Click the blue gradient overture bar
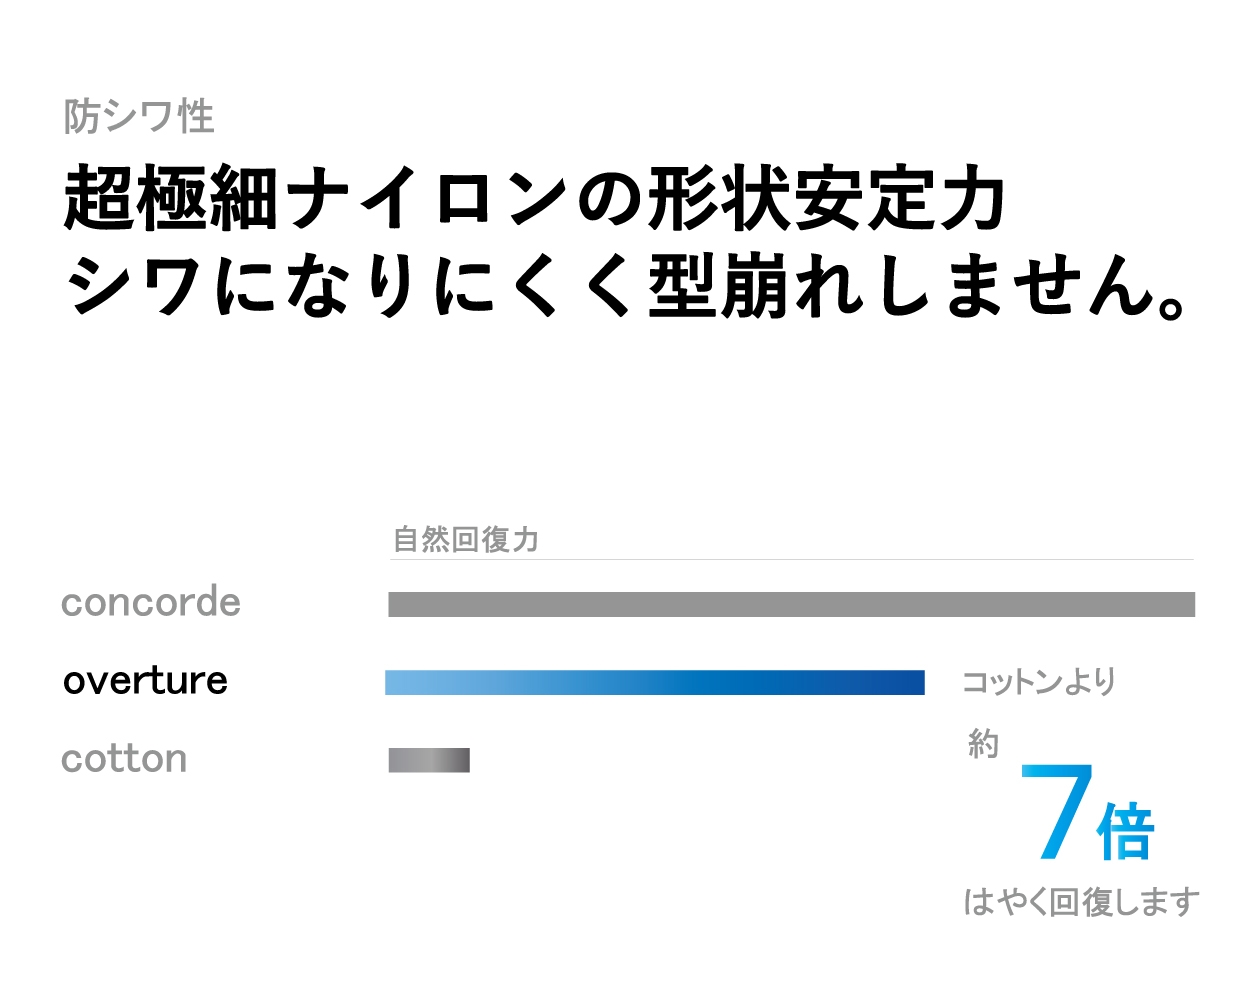This screenshot has width=1250, height=1000. (654, 683)
